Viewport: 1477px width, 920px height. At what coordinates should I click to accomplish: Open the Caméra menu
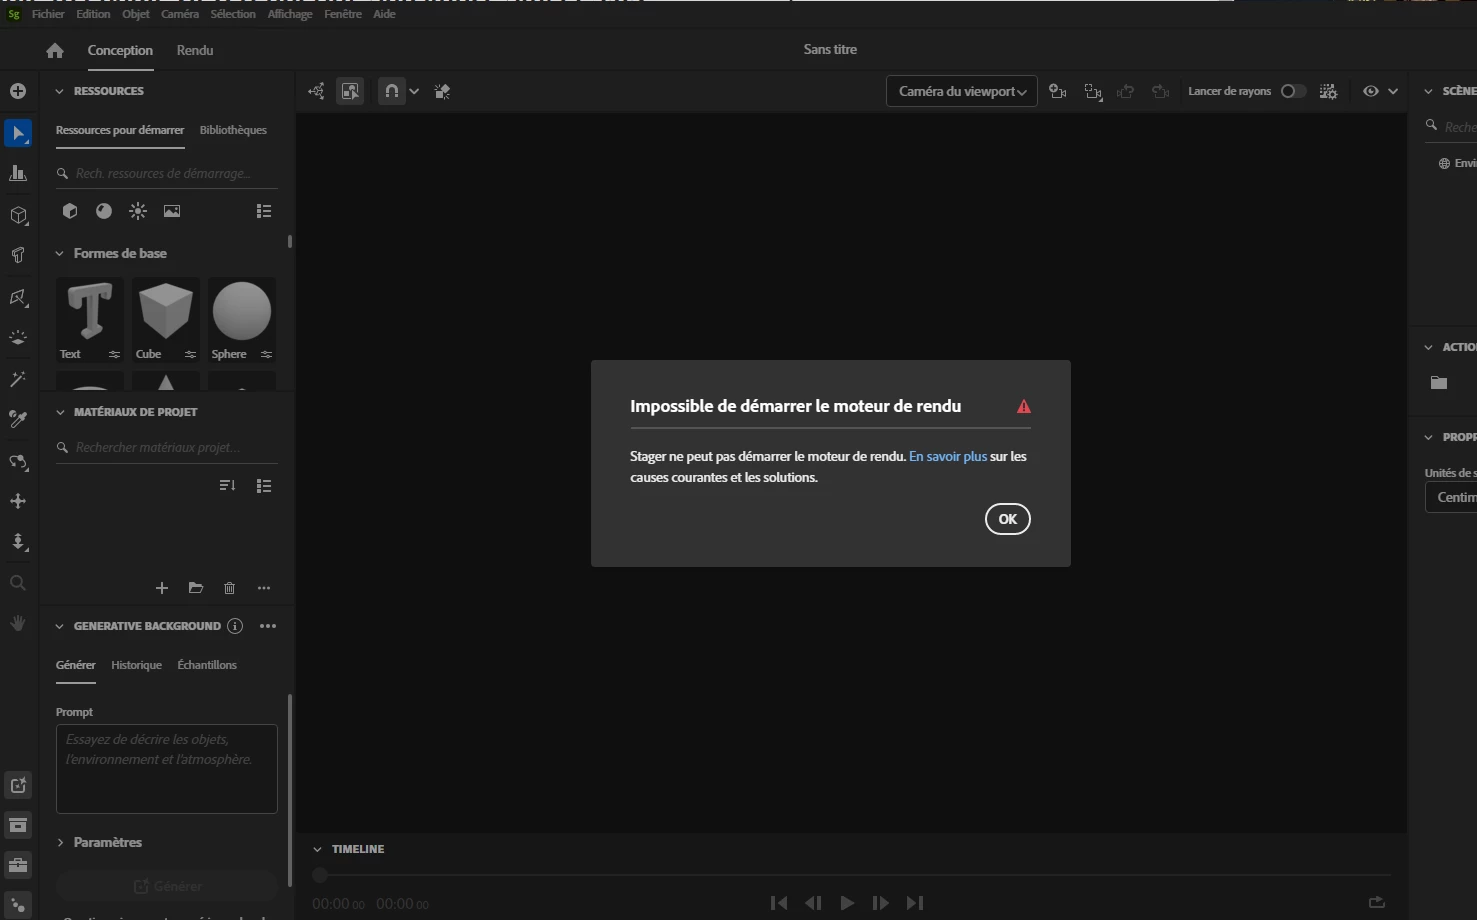tap(180, 14)
